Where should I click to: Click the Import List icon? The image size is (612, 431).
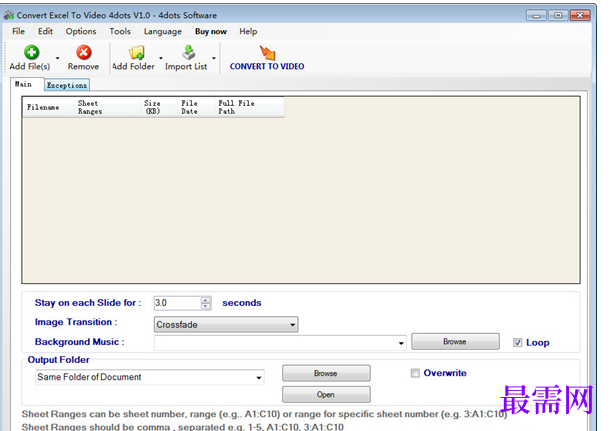pos(189,52)
